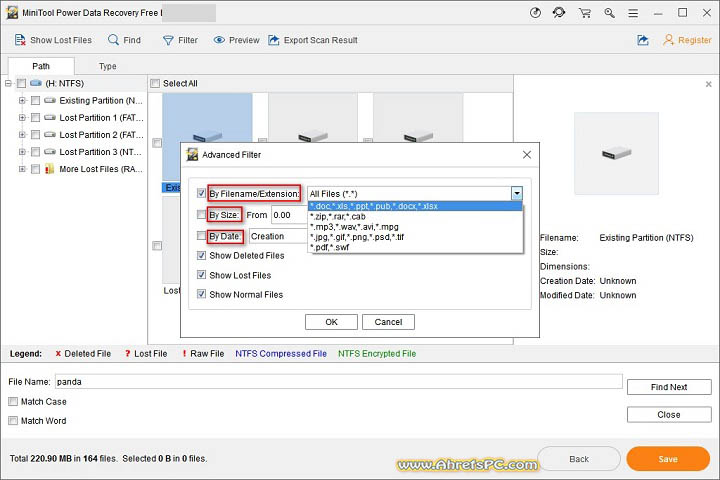The height and width of the screenshot is (480, 720).
Task: Switch to the Type tab
Action: [x=107, y=66]
